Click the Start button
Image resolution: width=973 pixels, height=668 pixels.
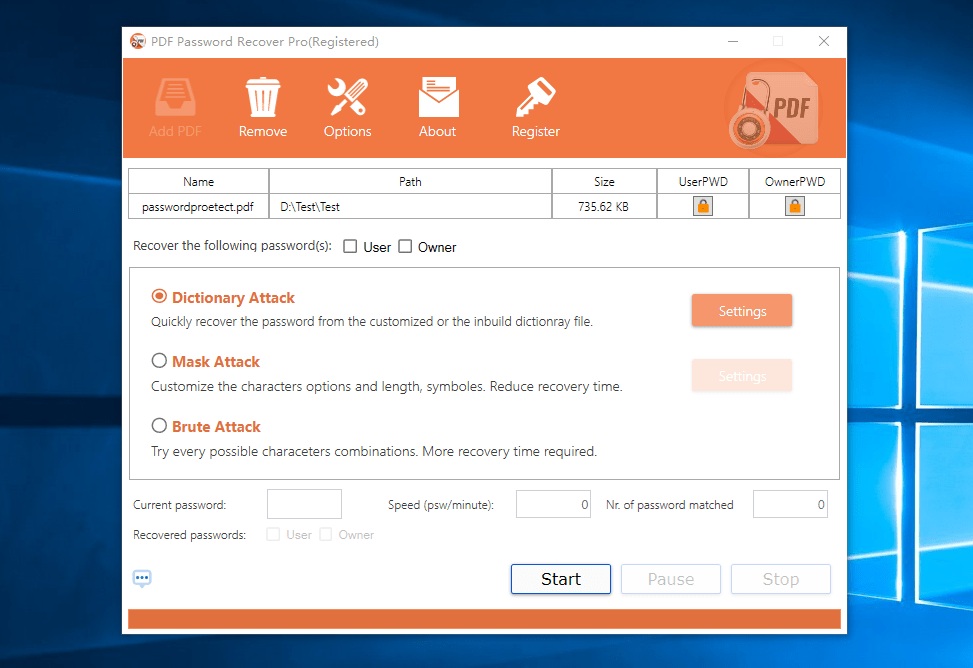pos(561,579)
